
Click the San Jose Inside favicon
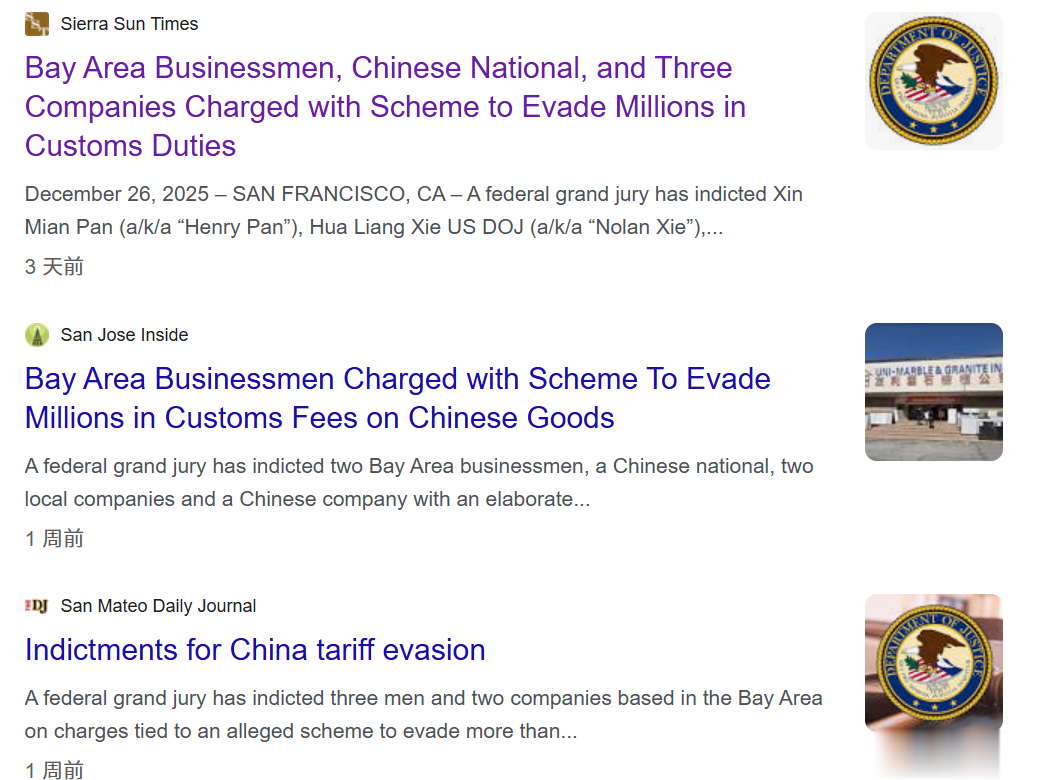point(37,335)
